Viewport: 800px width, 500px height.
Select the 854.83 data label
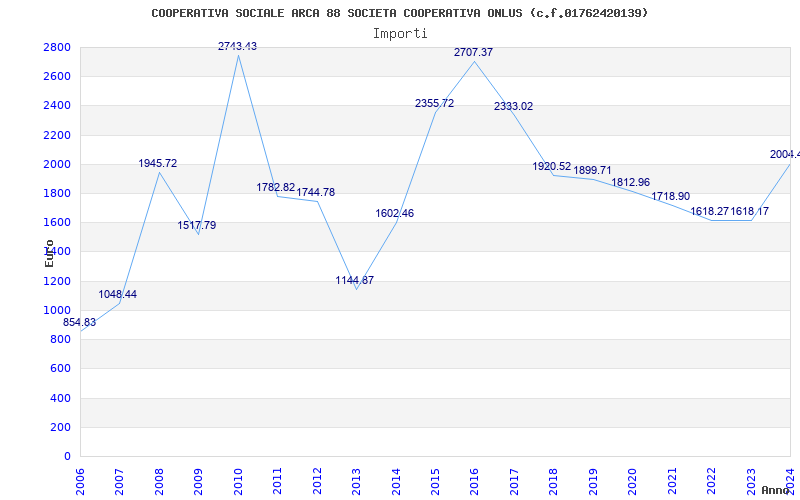[79, 322]
